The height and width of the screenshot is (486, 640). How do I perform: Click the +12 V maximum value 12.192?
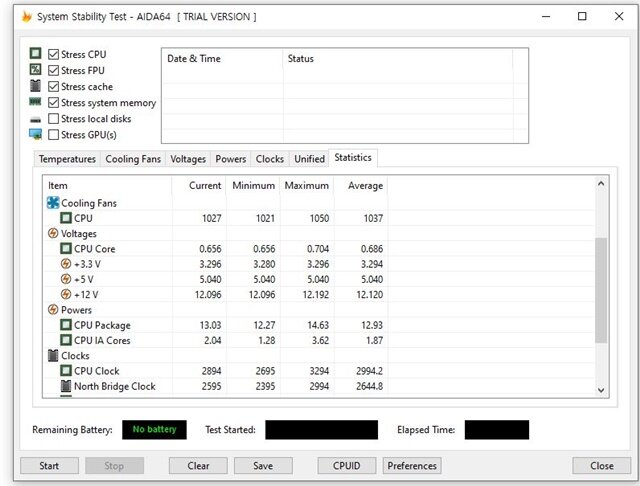(316, 295)
